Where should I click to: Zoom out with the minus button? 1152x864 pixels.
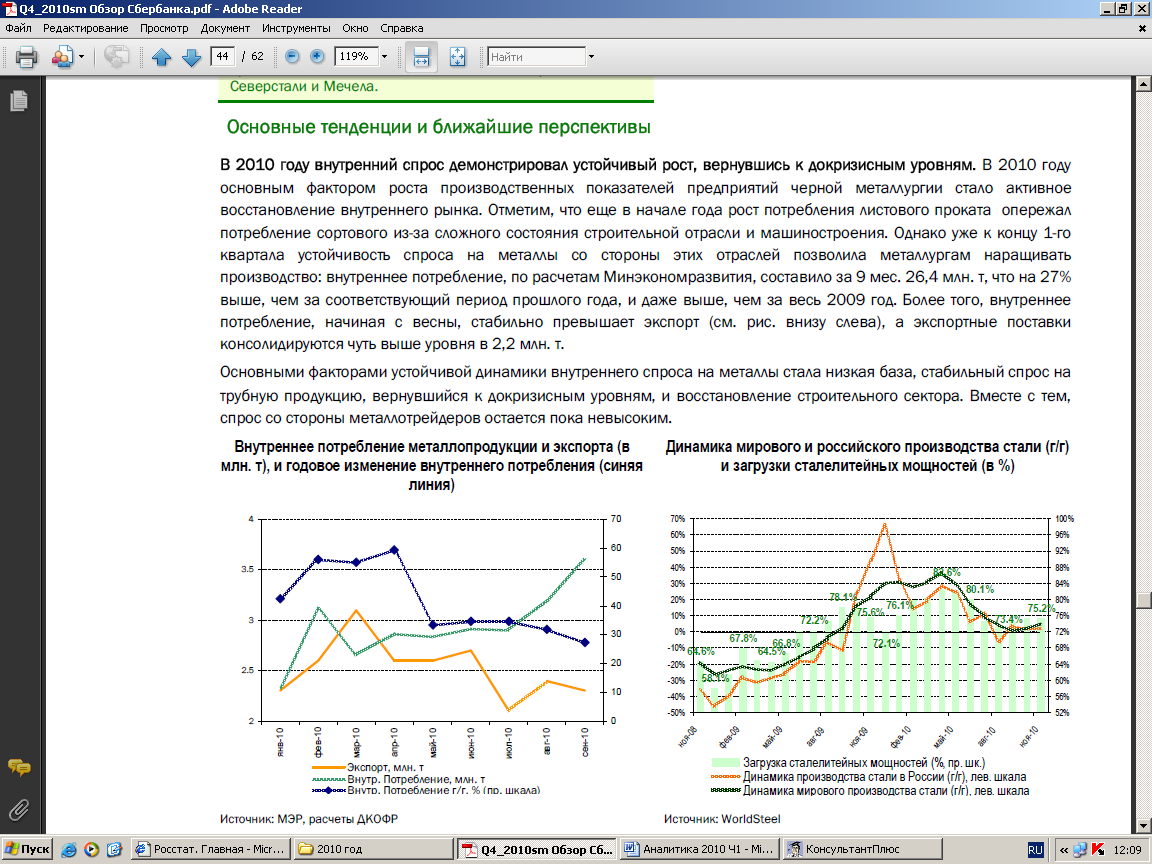coord(292,57)
